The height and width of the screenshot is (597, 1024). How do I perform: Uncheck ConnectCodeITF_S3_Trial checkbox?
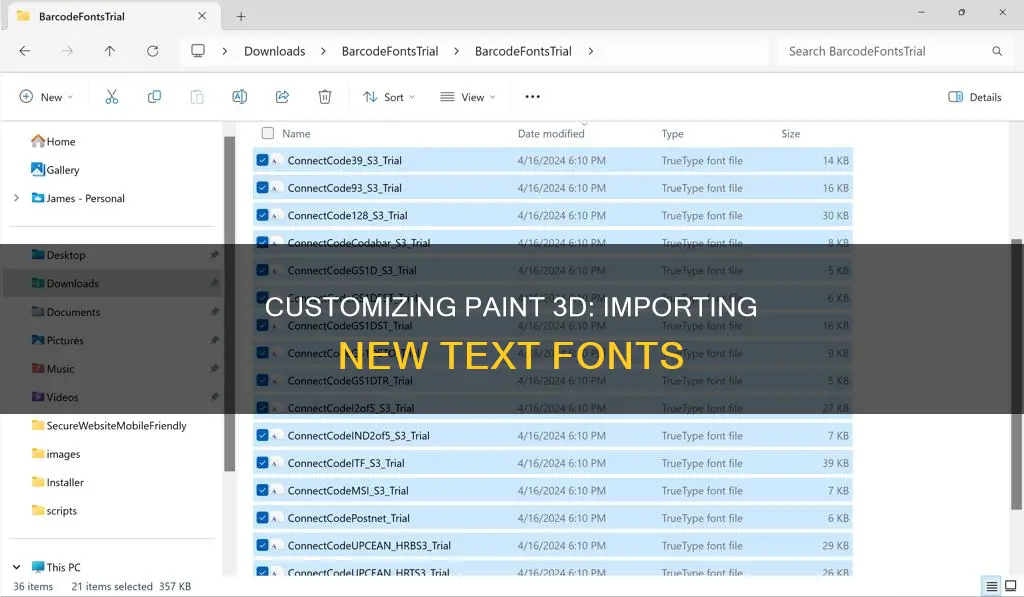263,462
